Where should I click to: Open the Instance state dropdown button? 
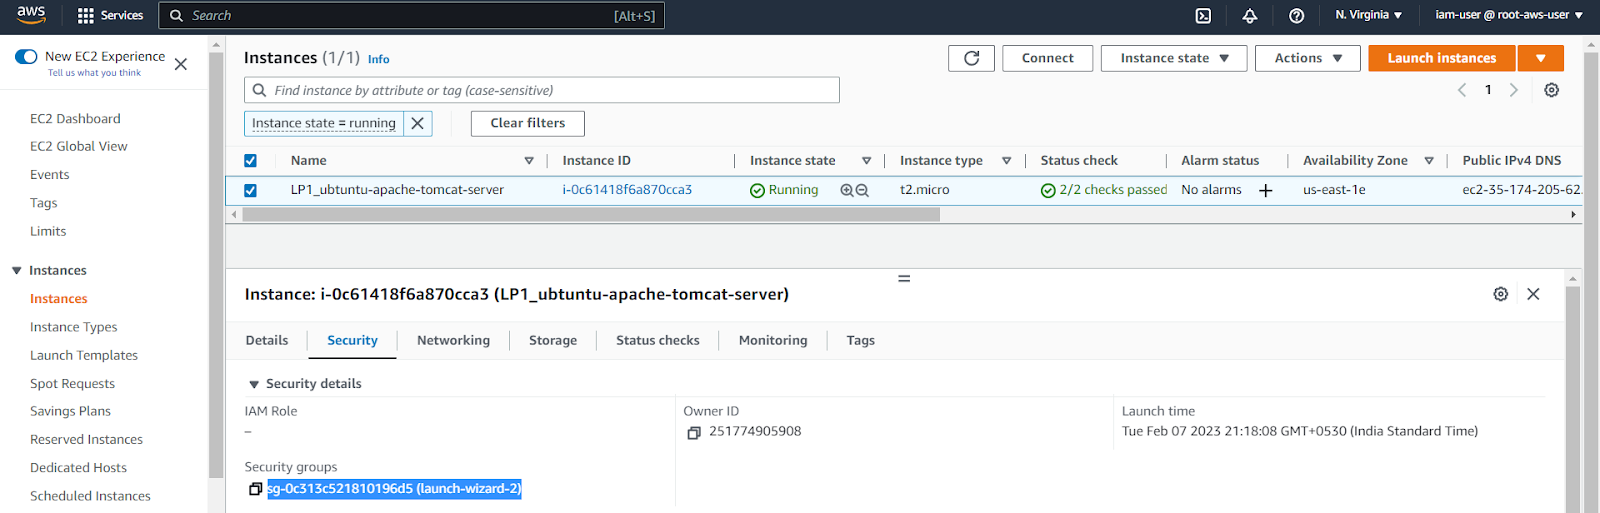coord(1174,58)
